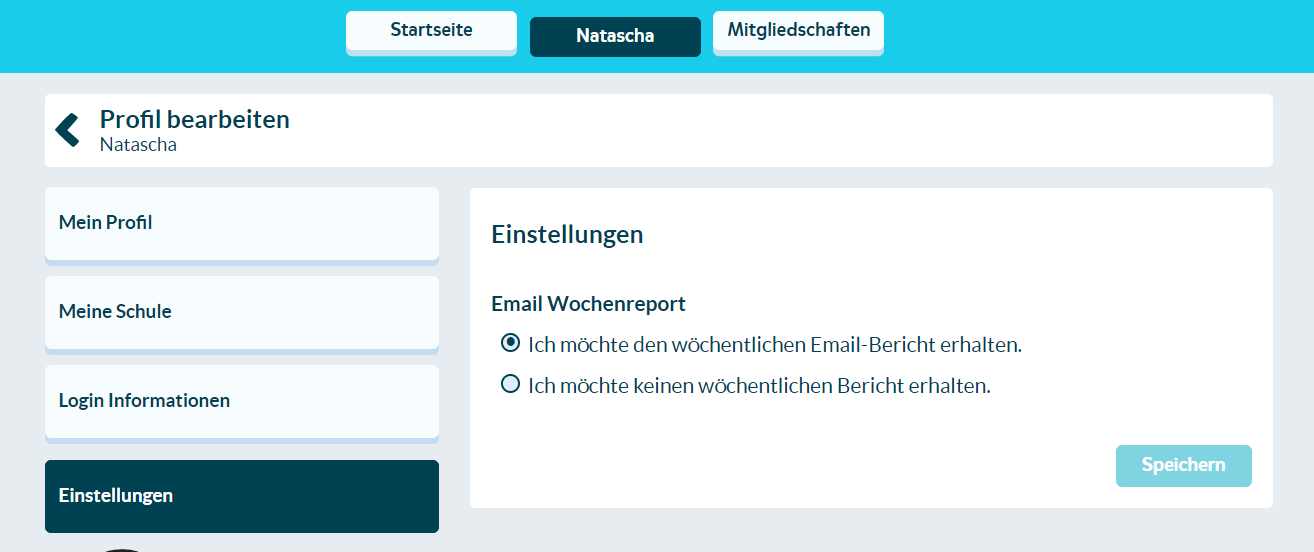Image resolution: width=1314 pixels, height=552 pixels.
Task: Enable the weekly Email-Bericht radio button
Action: 511,344
